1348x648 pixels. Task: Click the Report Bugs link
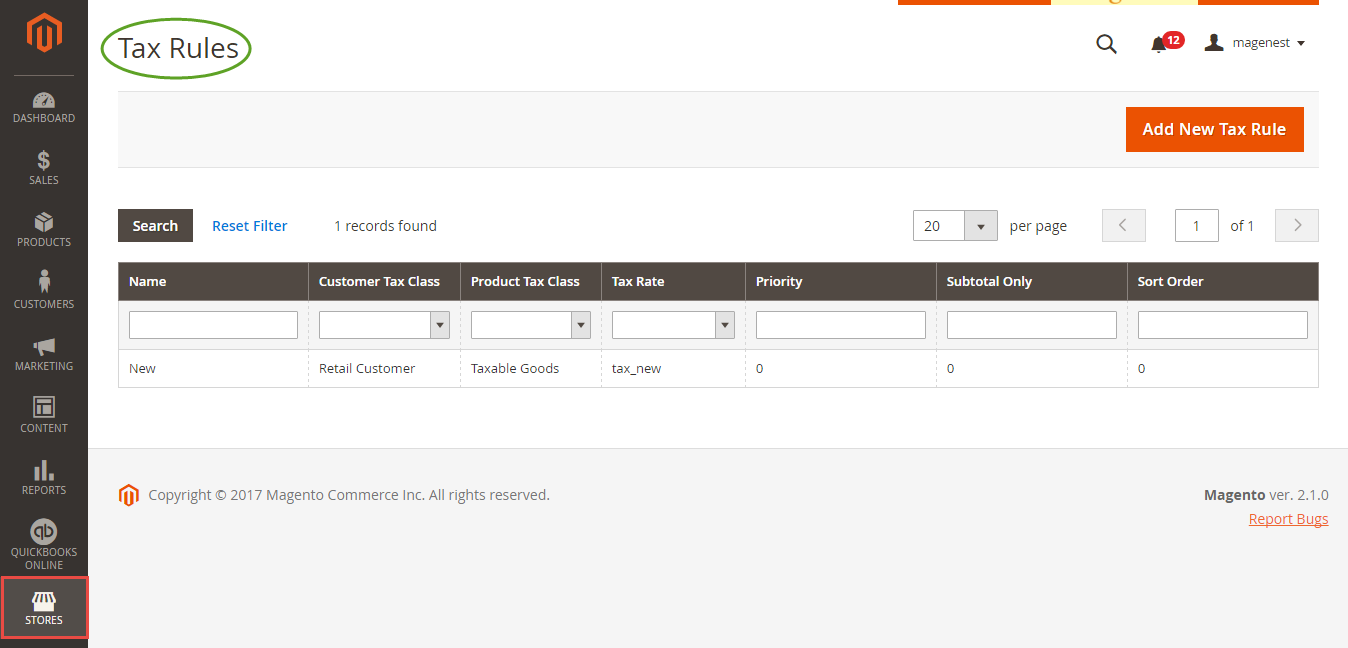[1288, 519]
